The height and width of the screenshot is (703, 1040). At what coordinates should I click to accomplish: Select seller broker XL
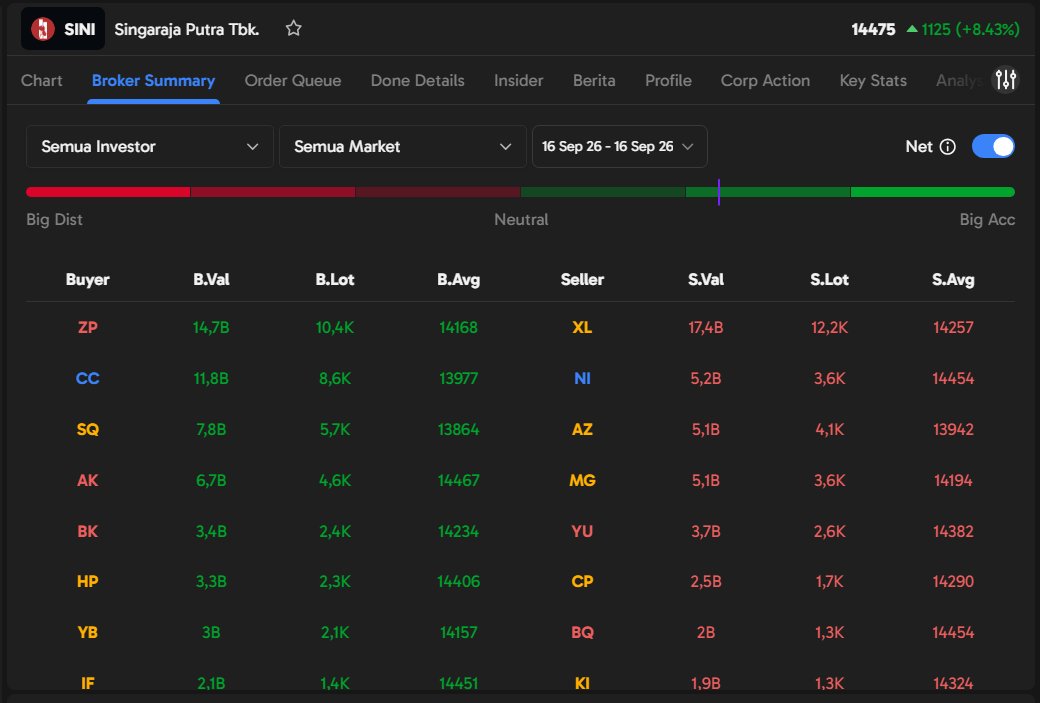pyautogui.click(x=582, y=327)
